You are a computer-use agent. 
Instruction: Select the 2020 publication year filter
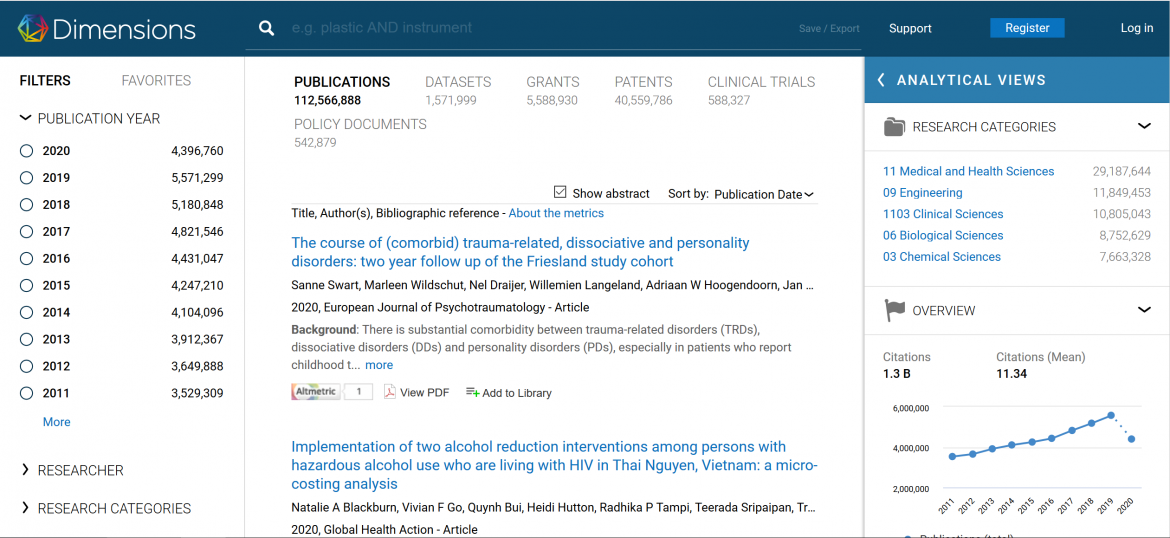point(27,151)
